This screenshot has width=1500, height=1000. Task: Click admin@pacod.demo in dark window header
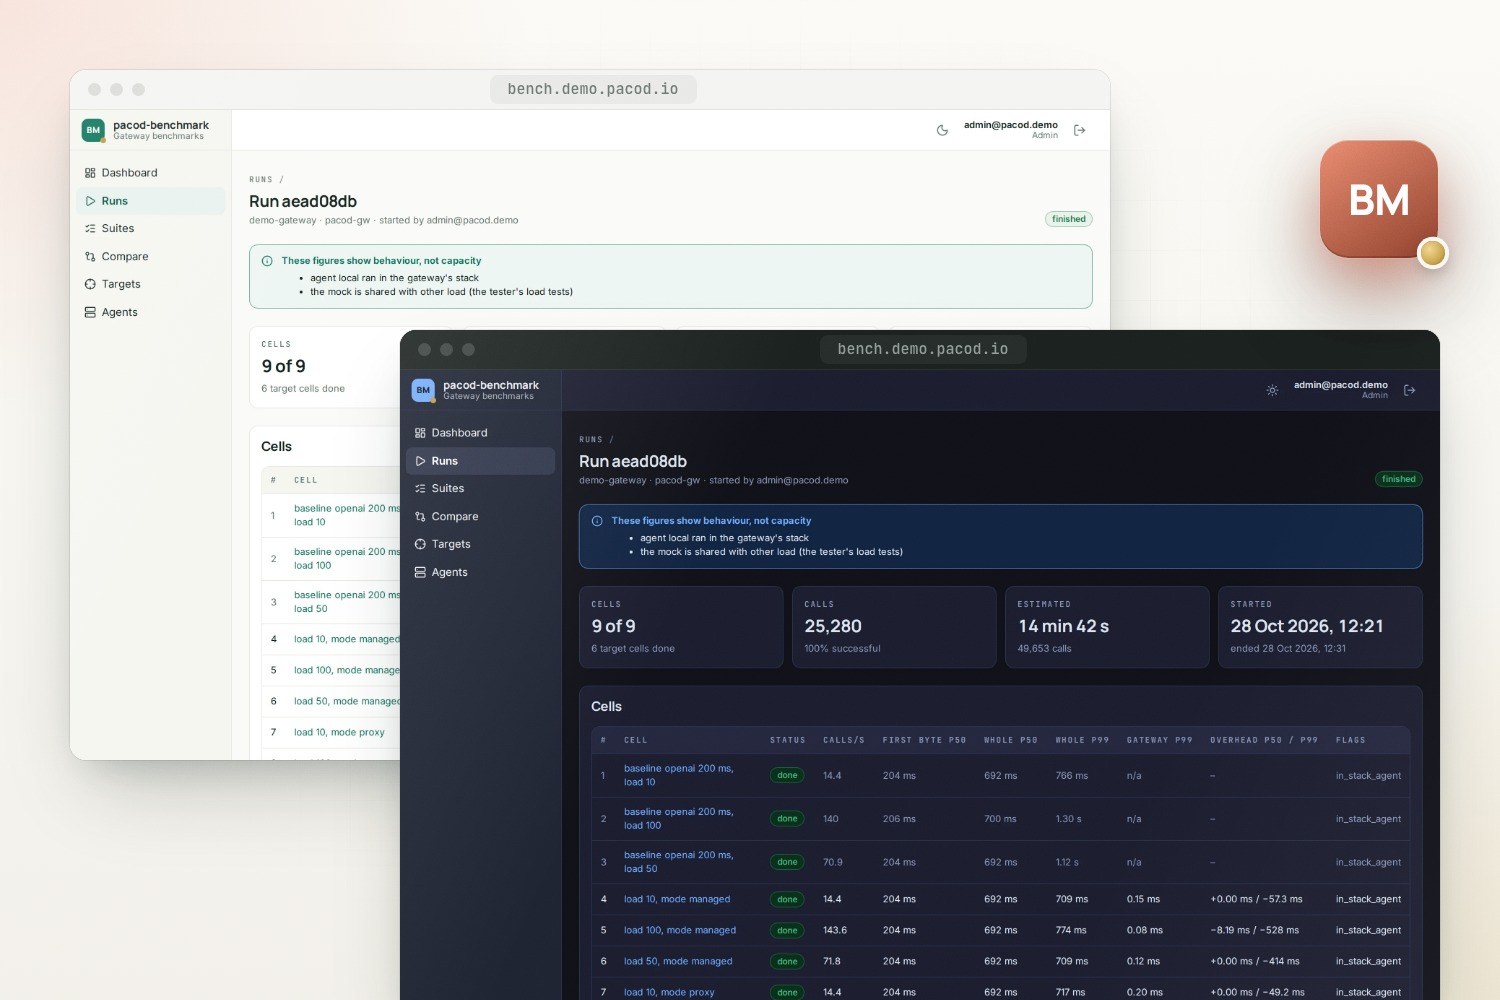1340,385
